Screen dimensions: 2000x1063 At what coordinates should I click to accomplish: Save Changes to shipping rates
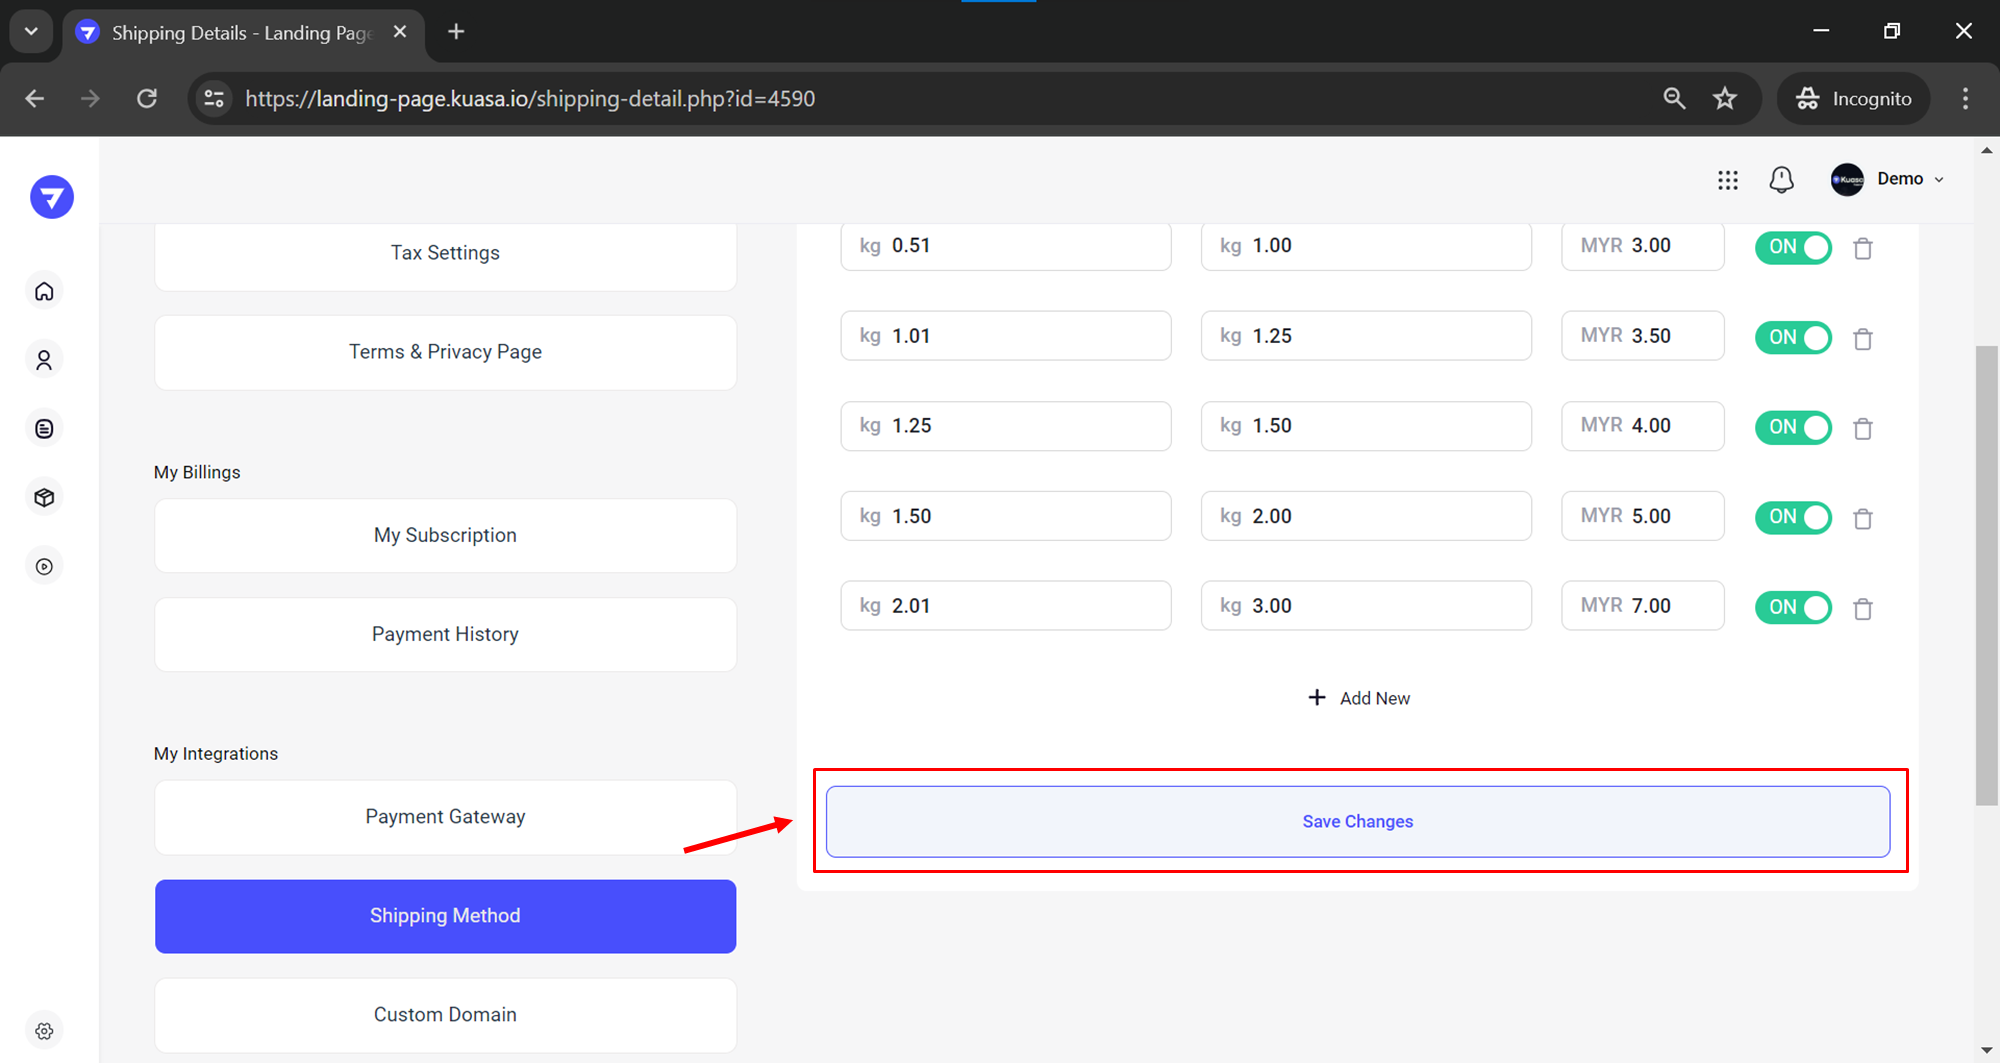point(1357,821)
